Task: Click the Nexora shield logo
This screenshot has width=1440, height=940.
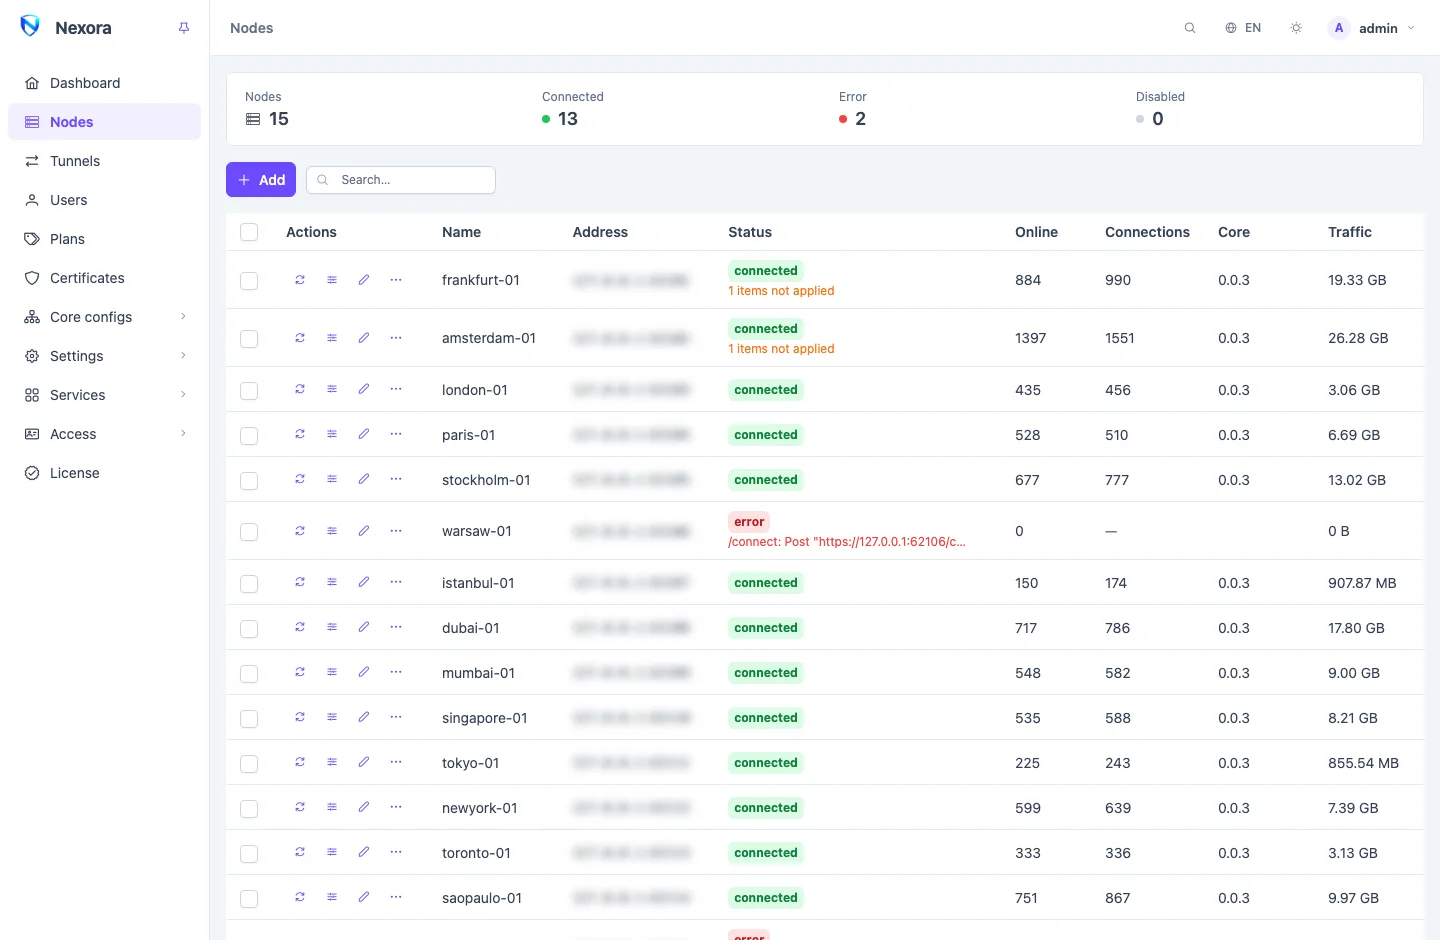Action: 30,27
